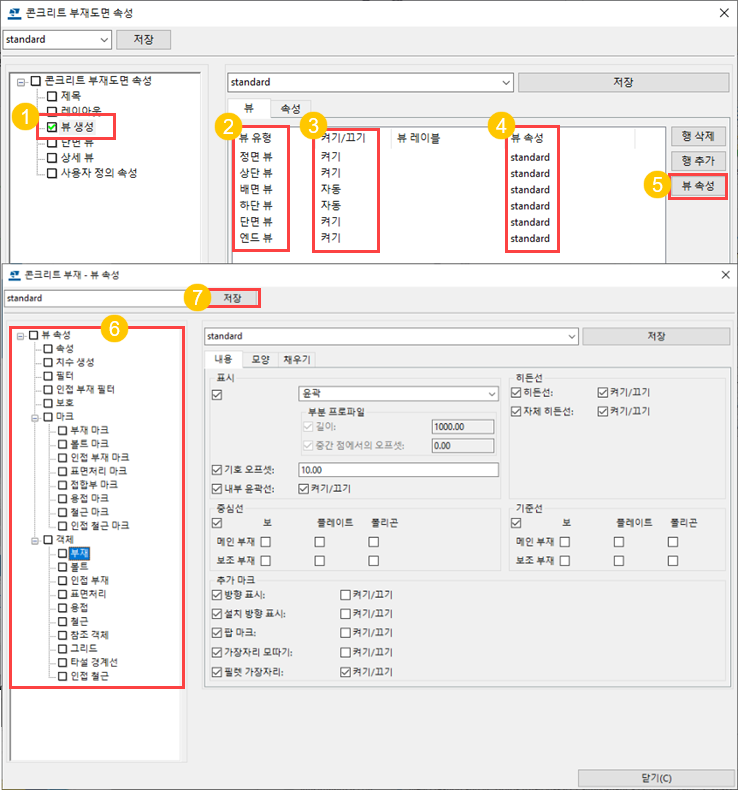Image resolution: width=738 pixels, height=790 pixels.
Task: Click the 닫기(C) button
Action: pyautogui.click(x=656, y=778)
